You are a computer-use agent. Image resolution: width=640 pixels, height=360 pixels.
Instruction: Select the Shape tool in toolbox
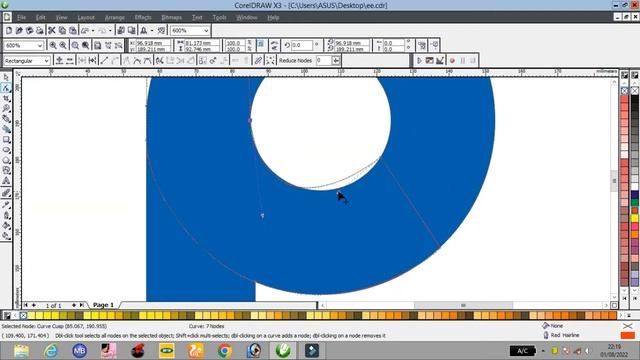pos(6,88)
